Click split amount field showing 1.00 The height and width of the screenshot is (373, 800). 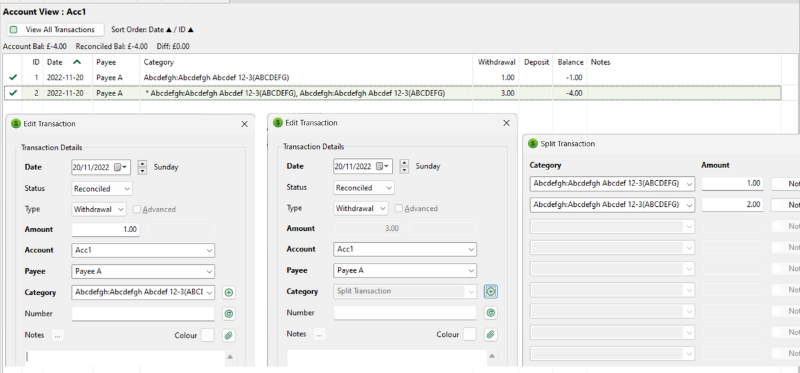[733, 184]
